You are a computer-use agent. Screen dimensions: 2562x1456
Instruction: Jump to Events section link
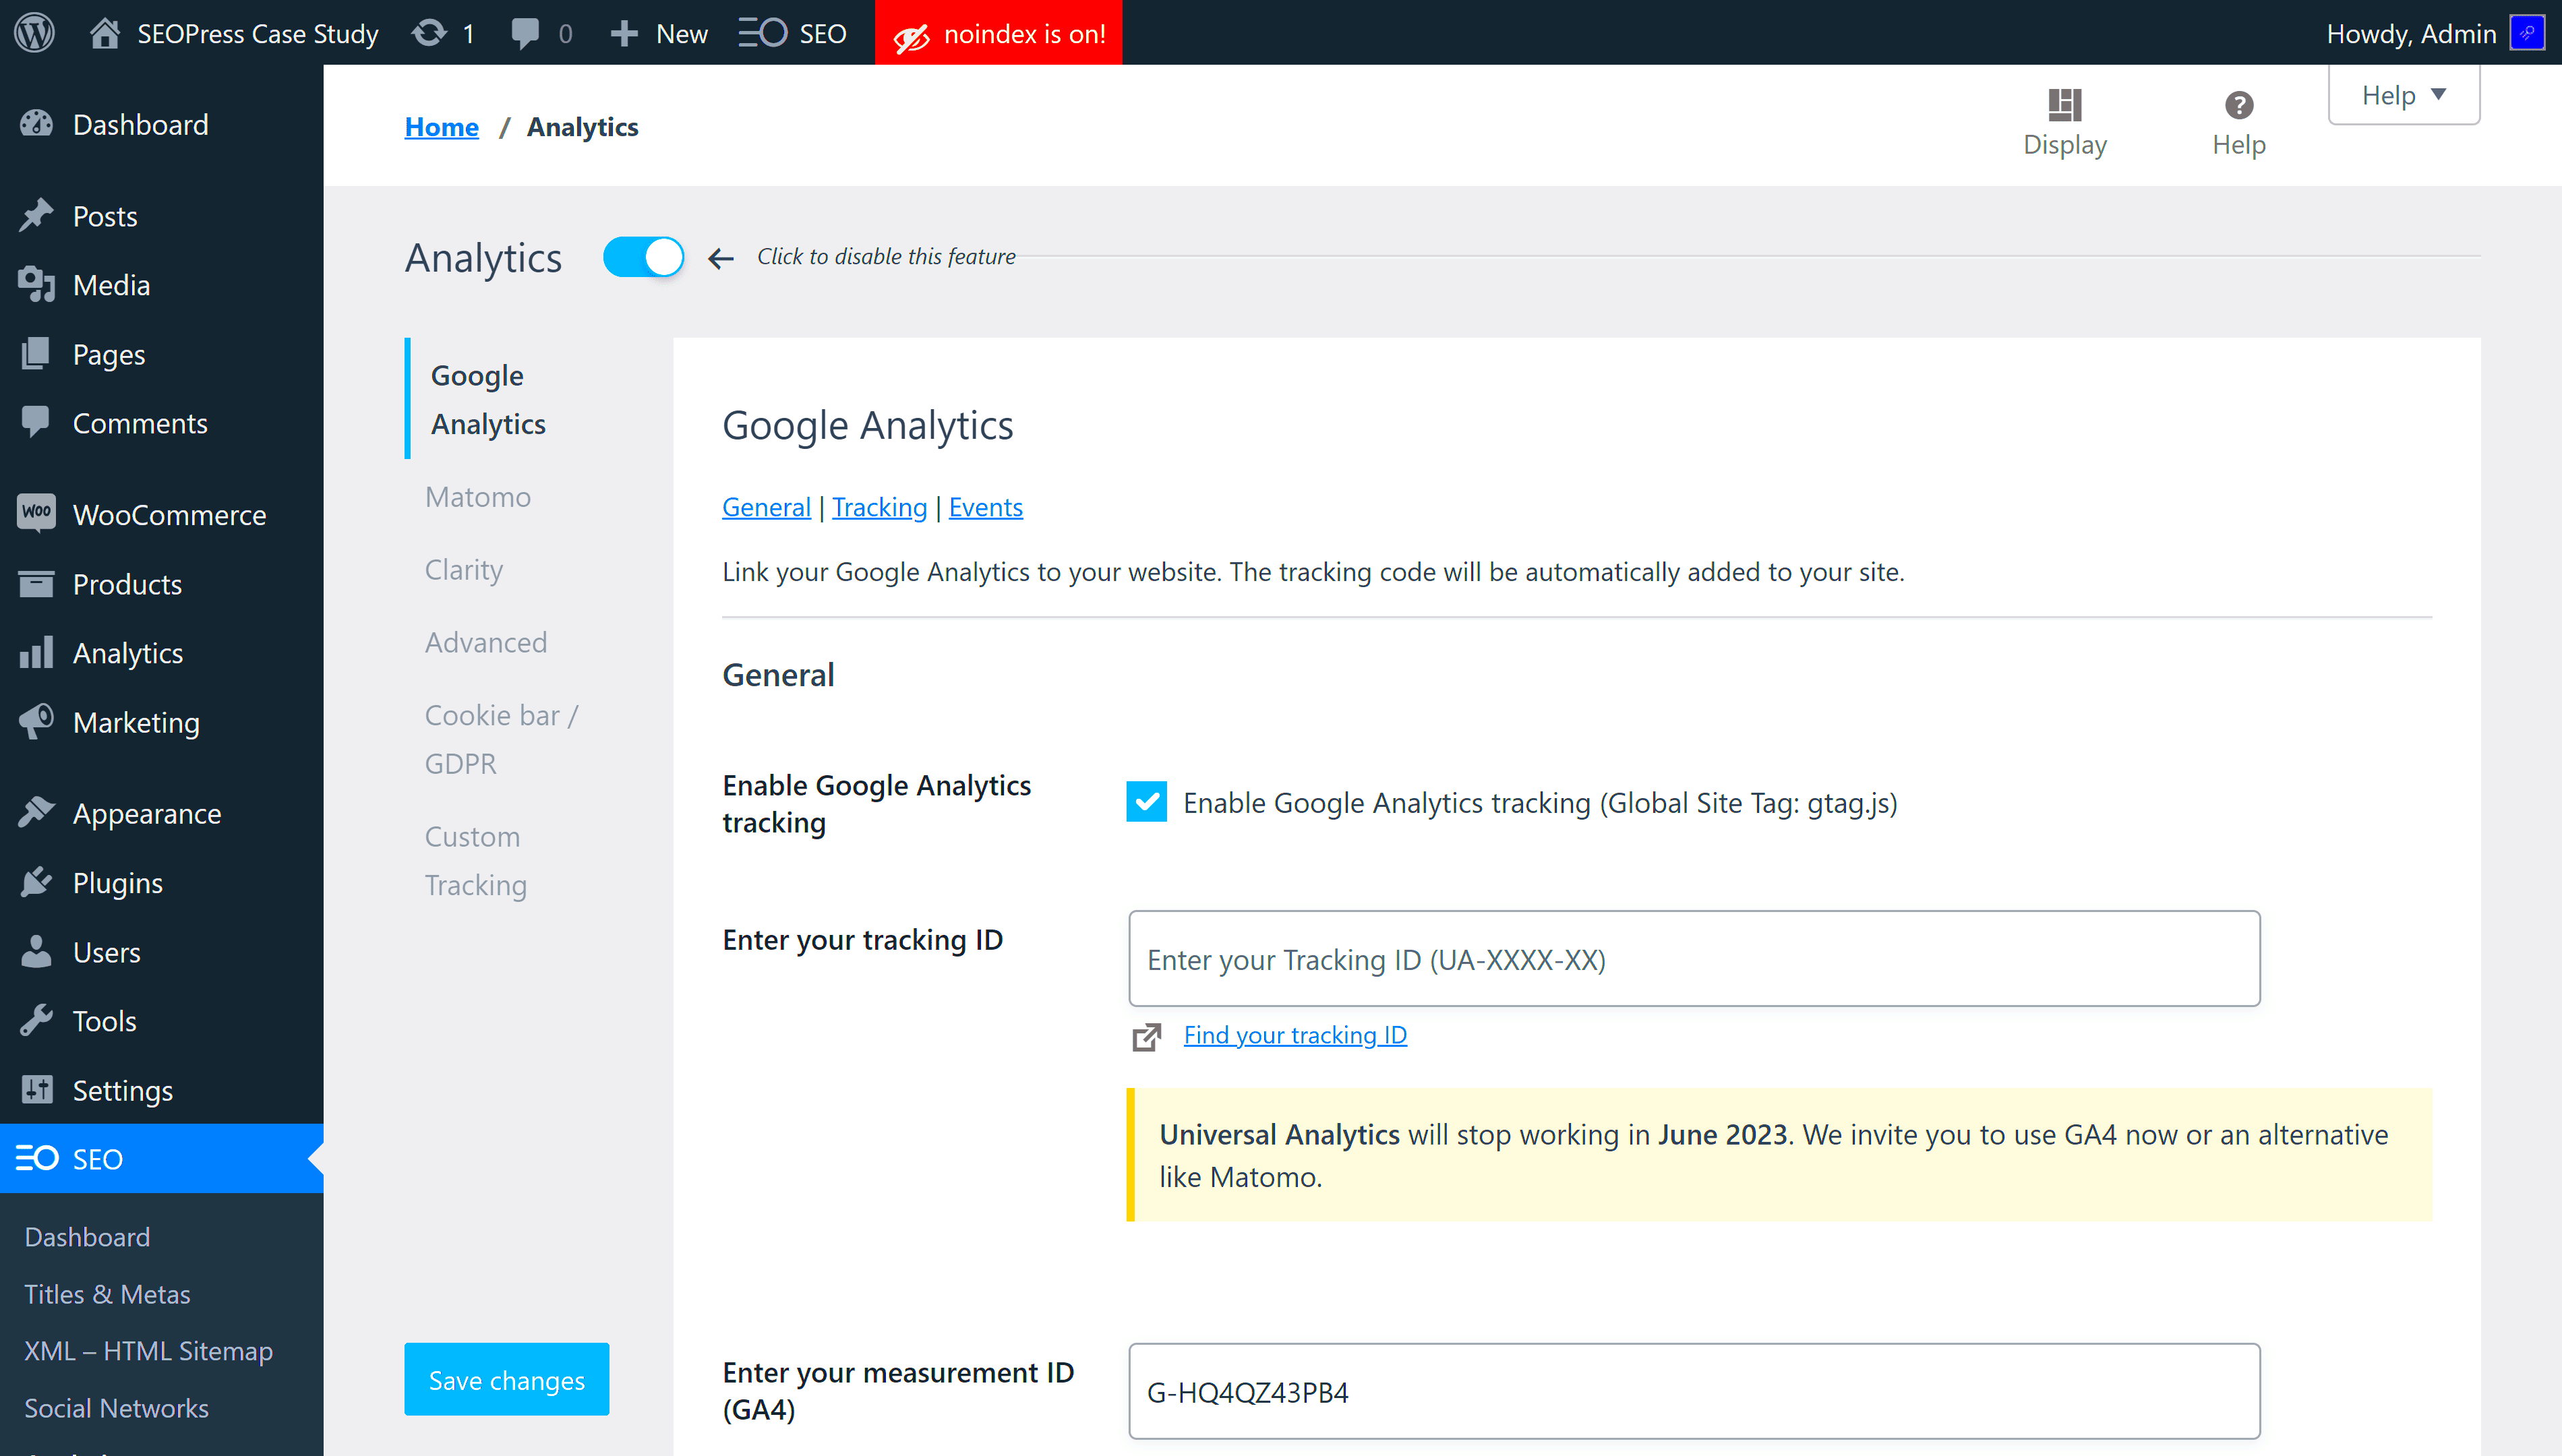click(985, 507)
